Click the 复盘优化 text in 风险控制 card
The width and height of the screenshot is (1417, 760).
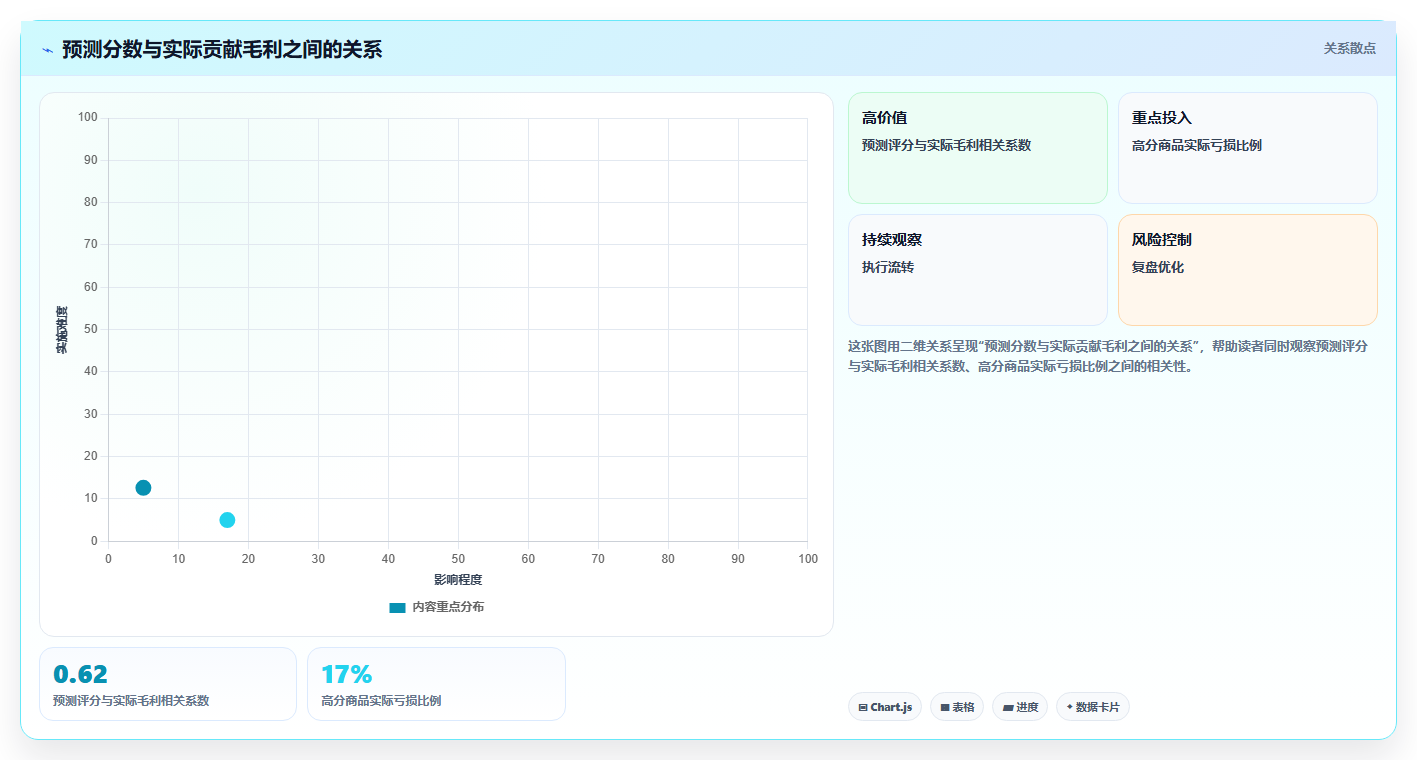click(1158, 267)
